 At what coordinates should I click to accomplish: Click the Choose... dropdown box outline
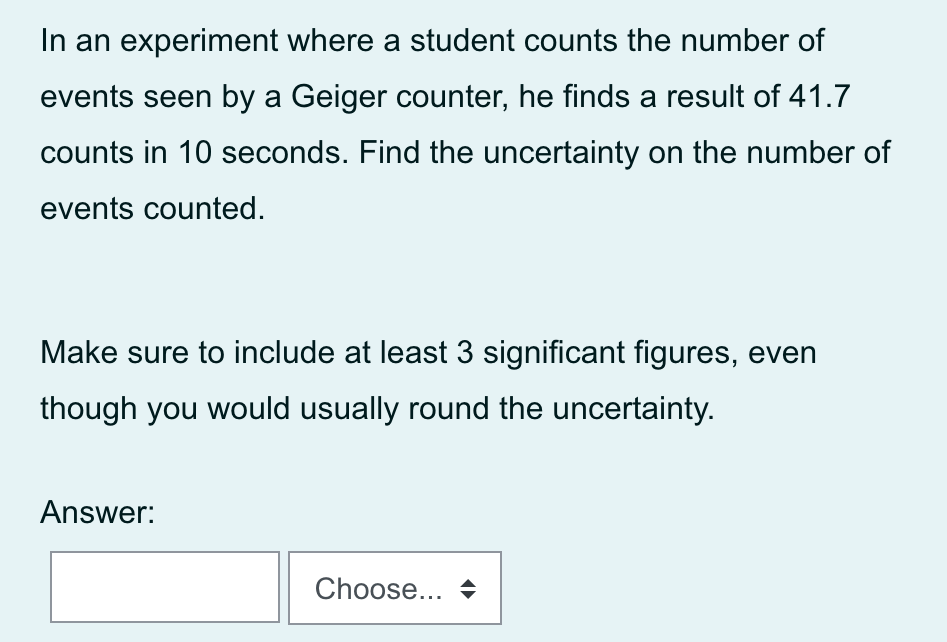point(394,556)
